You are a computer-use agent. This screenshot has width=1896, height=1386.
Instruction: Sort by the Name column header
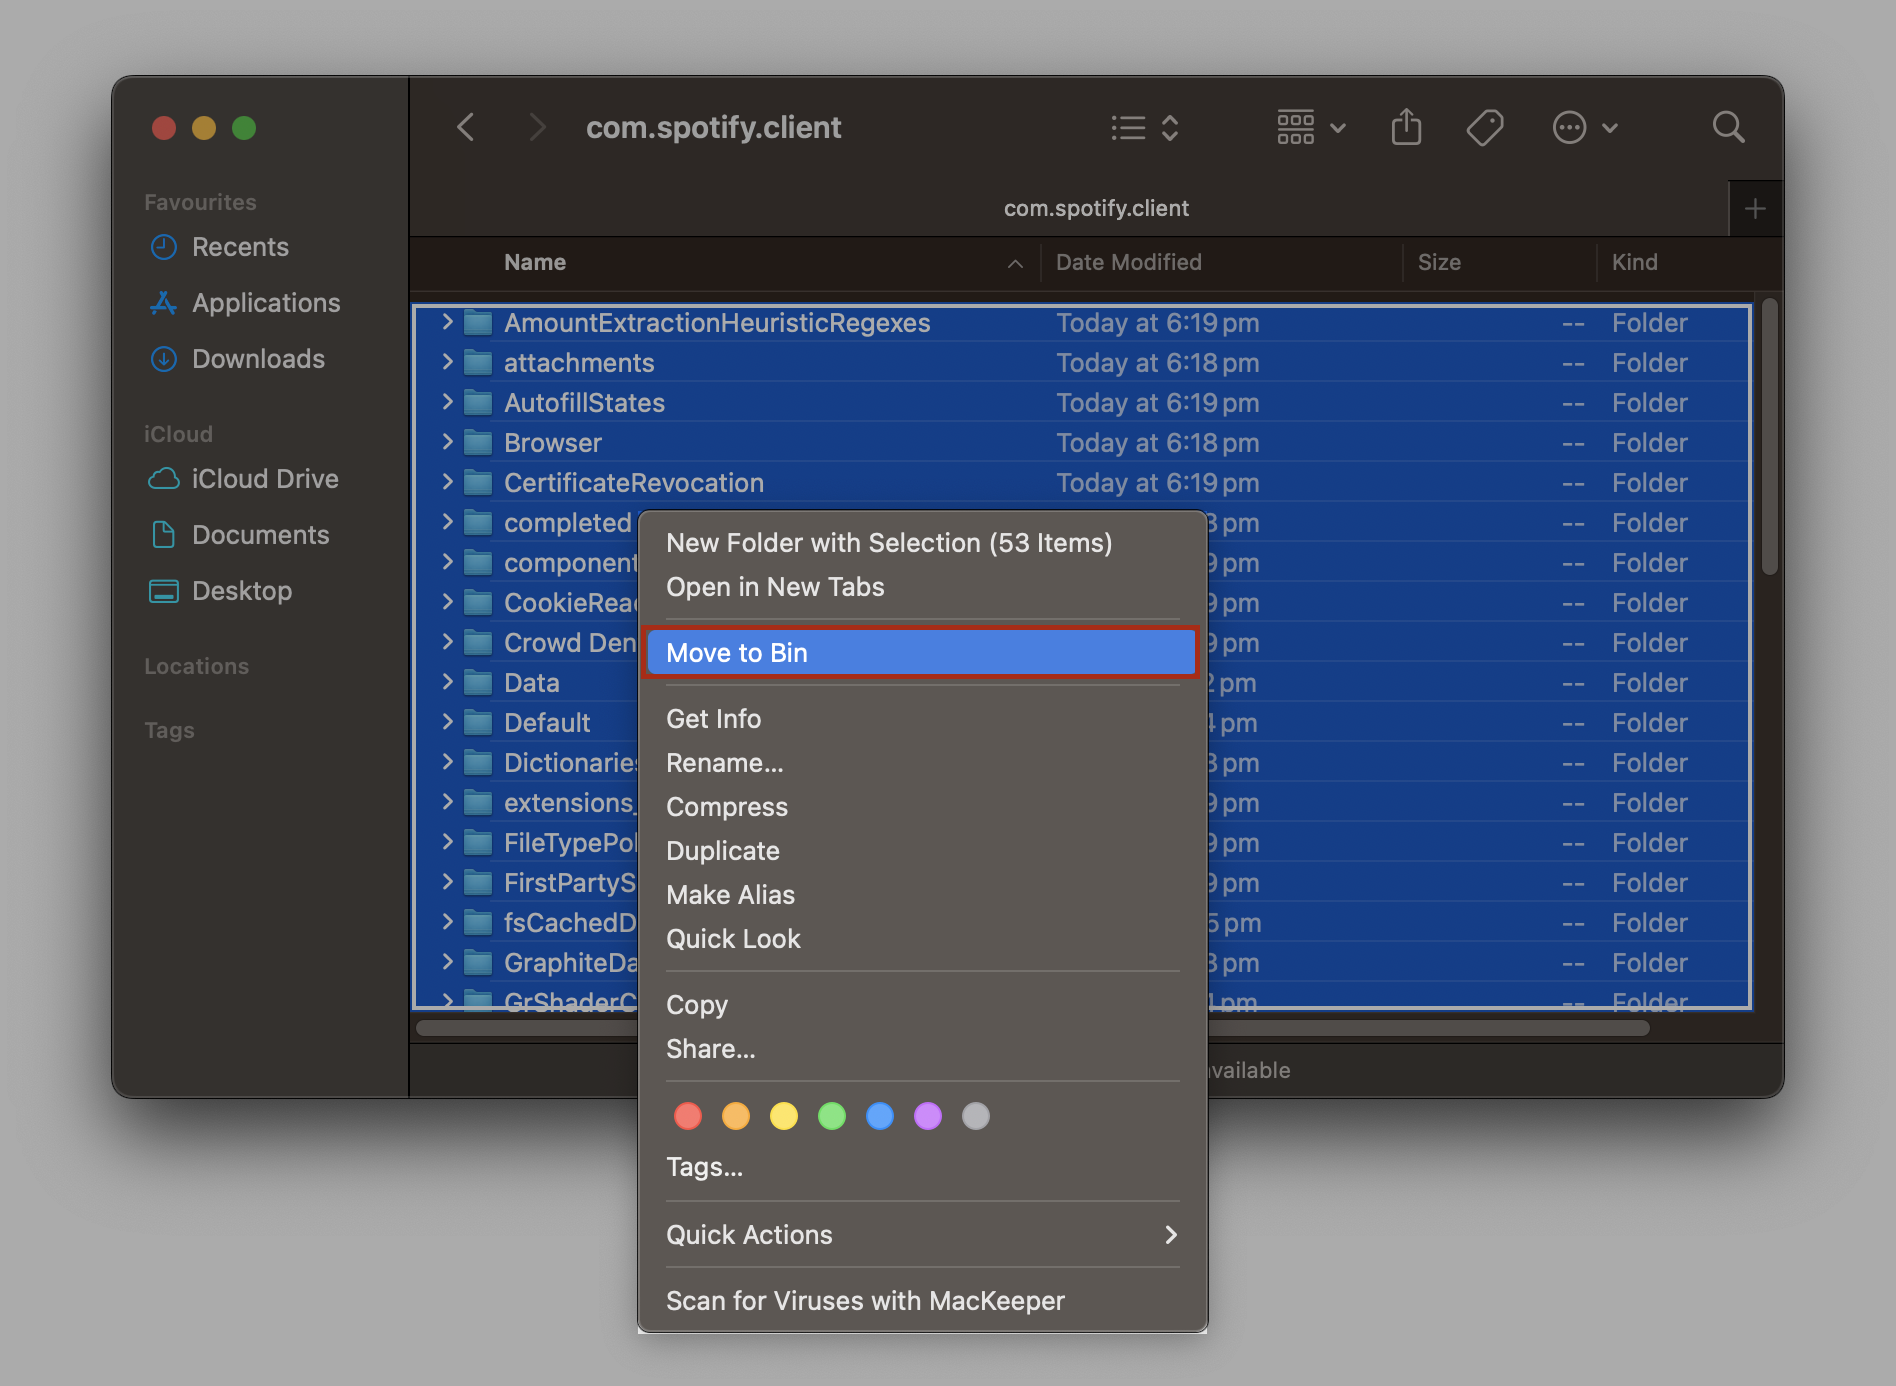tap(535, 262)
